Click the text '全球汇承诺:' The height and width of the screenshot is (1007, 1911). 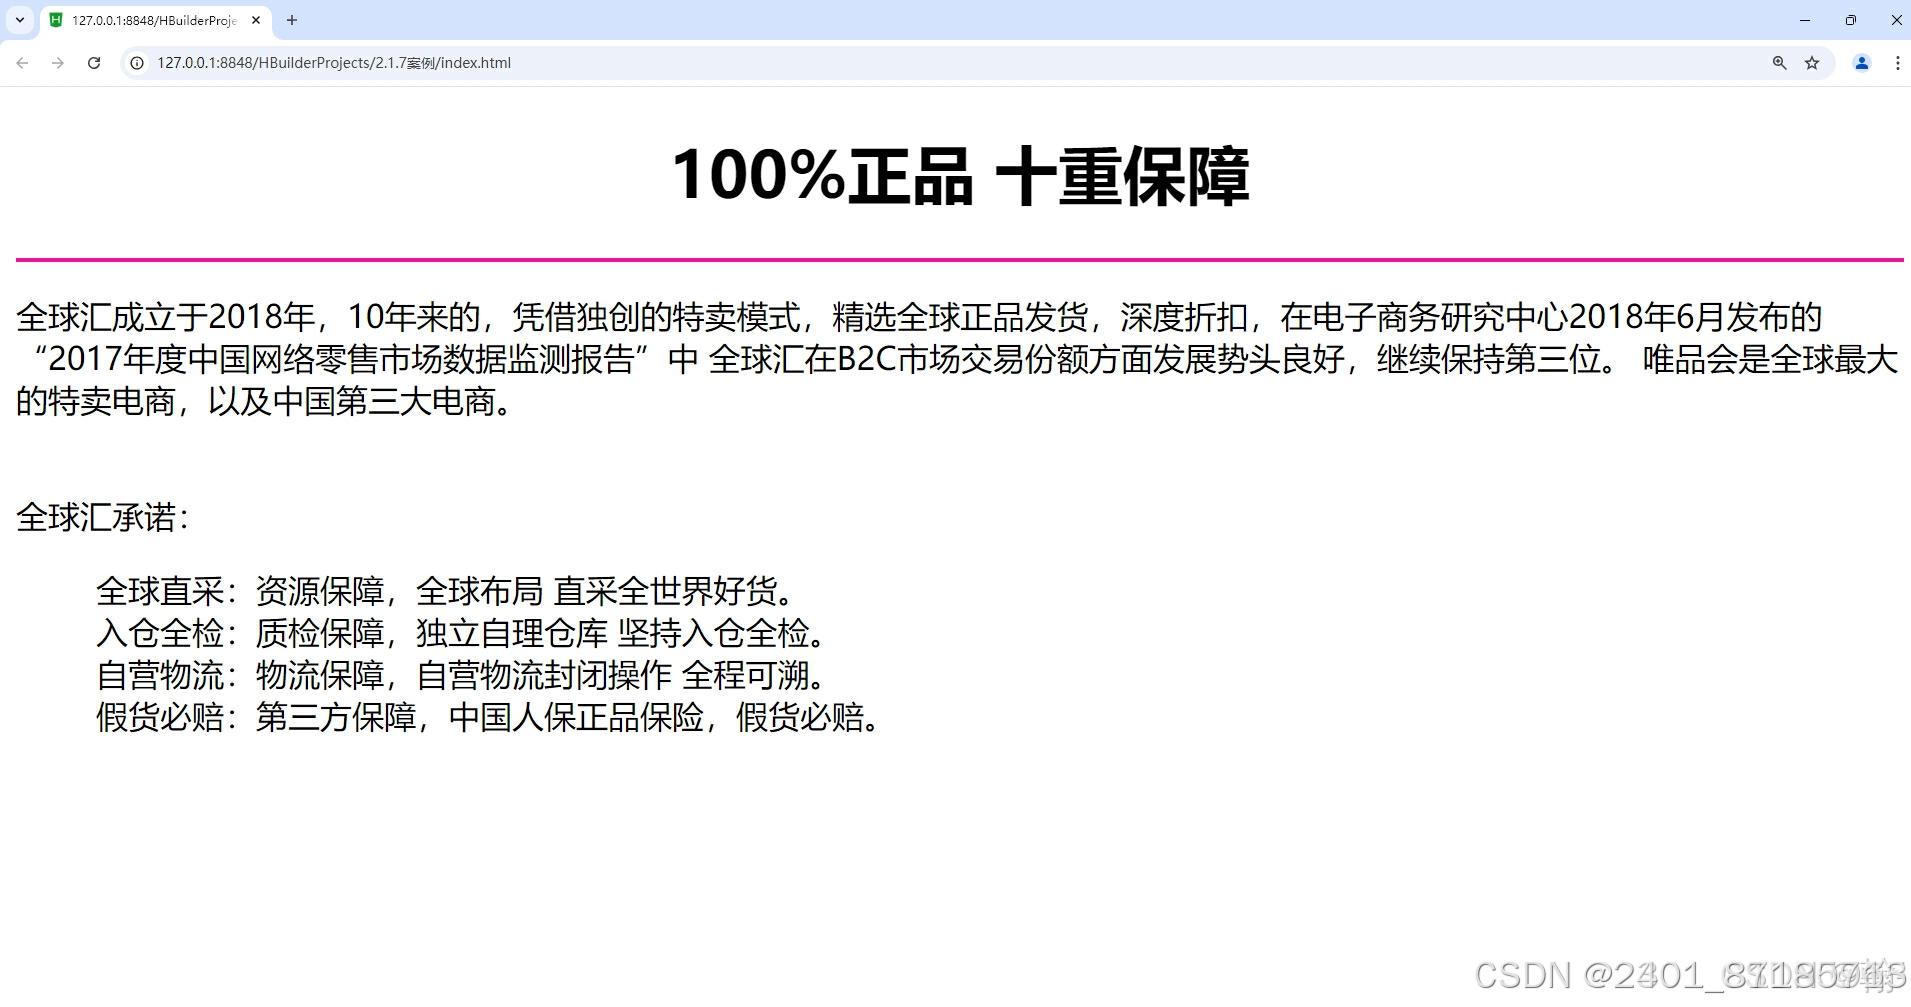point(103,517)
